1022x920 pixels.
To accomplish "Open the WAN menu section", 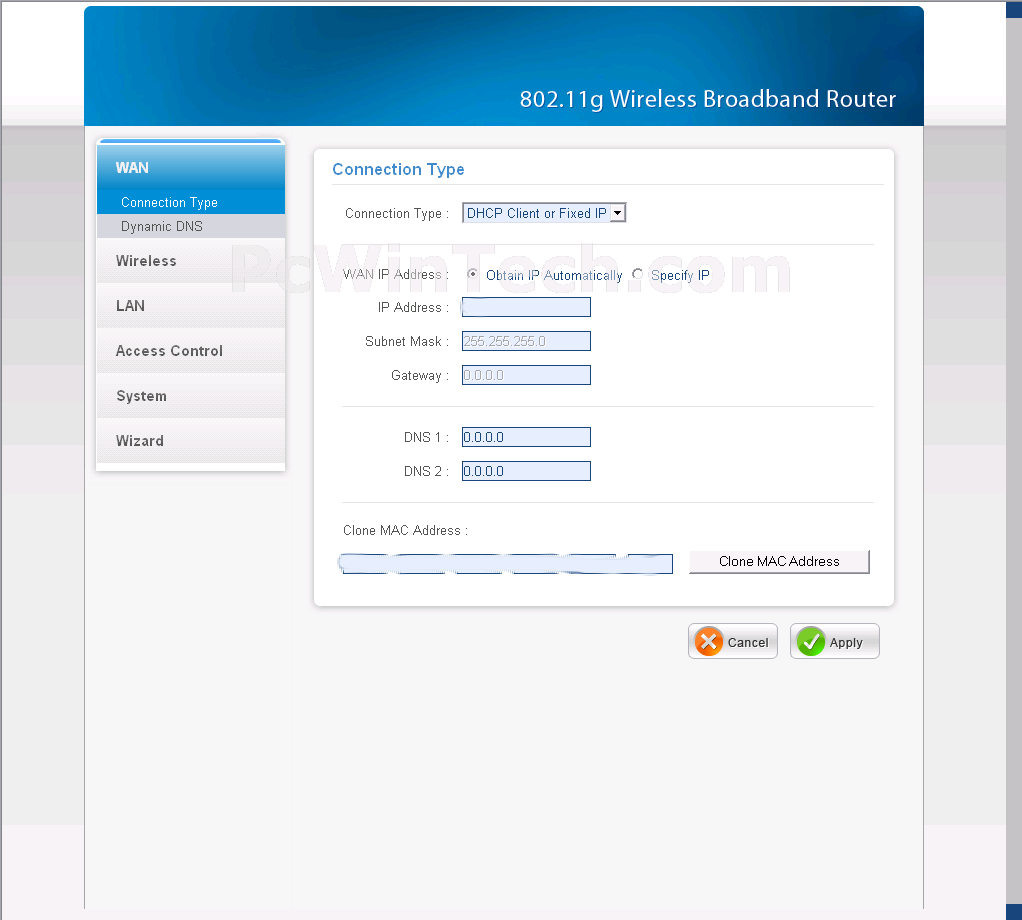I will click(190, 167).
